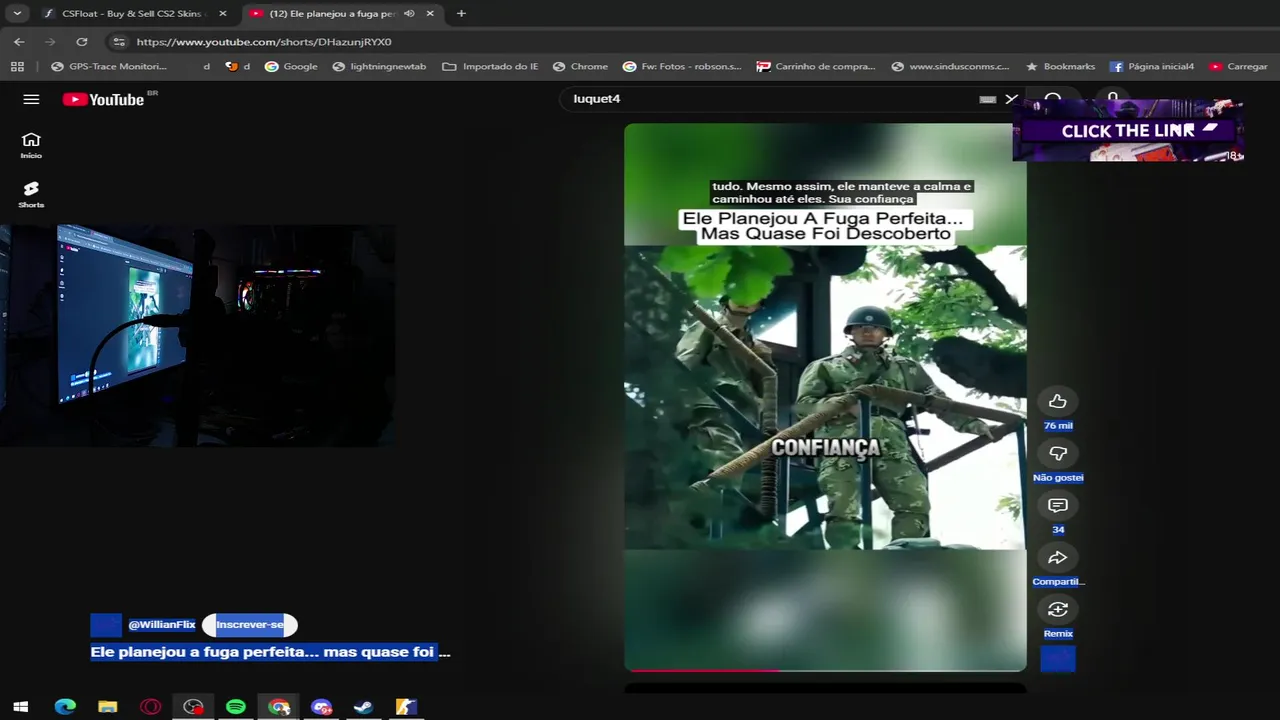Open Início in the YouTube sidebar
1280x720 pixels.
coord(31,145)
